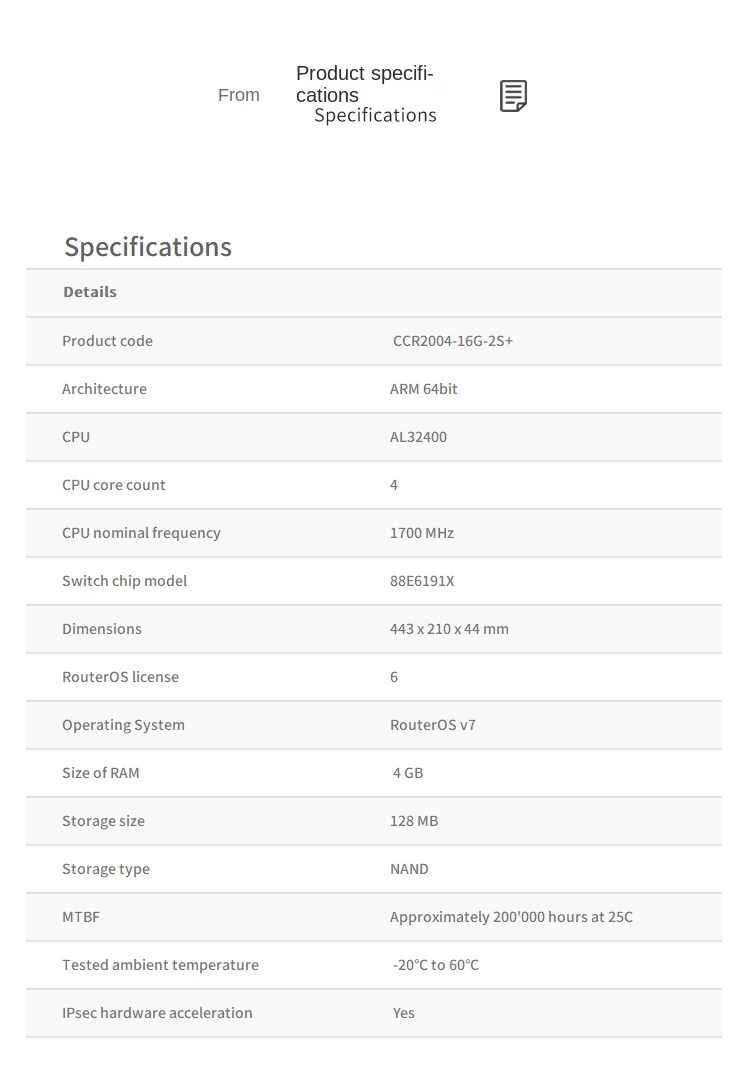Screen dimensions: 750x1066
Task: Select the Size of RAM label
Action: tap(101, 773)
